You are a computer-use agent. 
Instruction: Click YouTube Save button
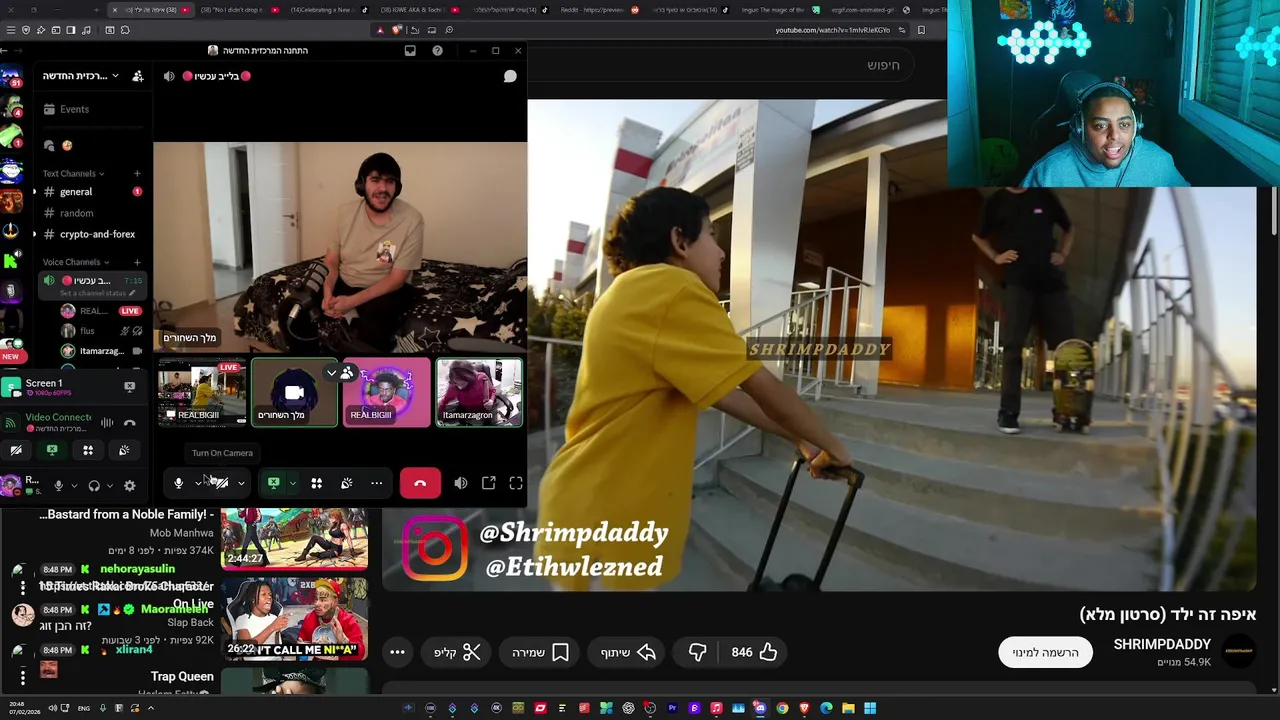(x=540, y=653)
